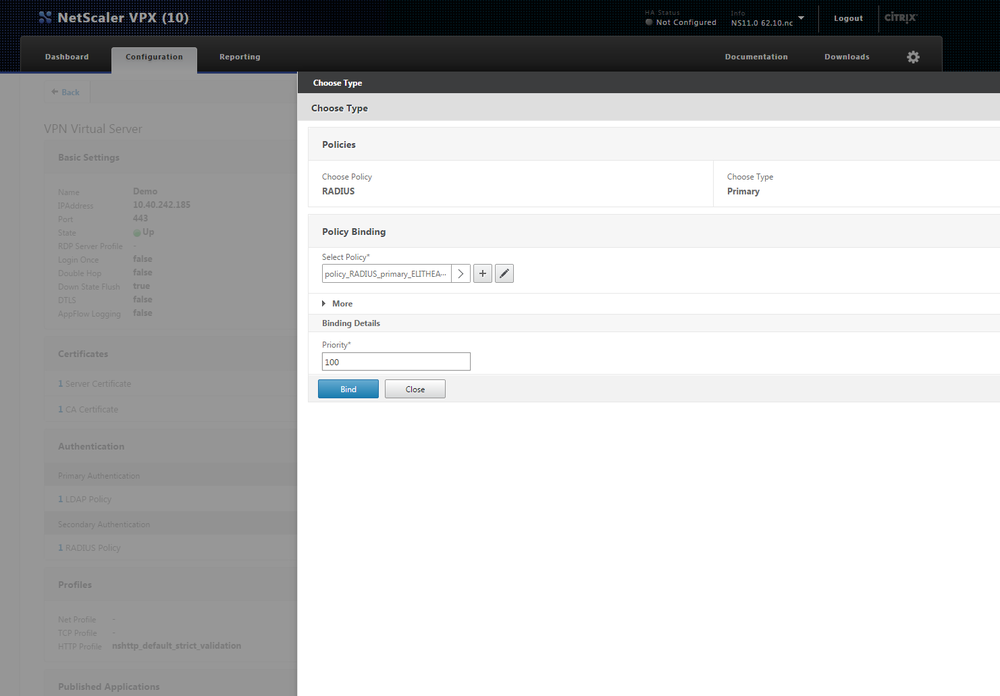Open policy list using the arrow icon

point(460,274)
